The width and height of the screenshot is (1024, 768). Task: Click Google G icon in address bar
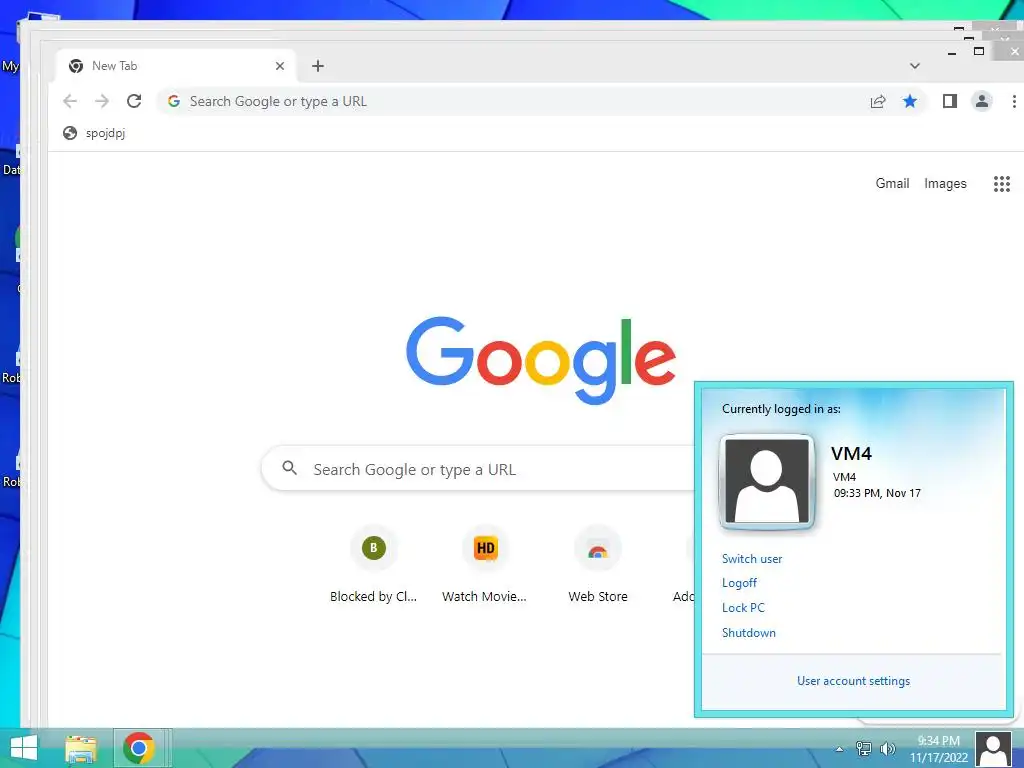tap(174, 101)
